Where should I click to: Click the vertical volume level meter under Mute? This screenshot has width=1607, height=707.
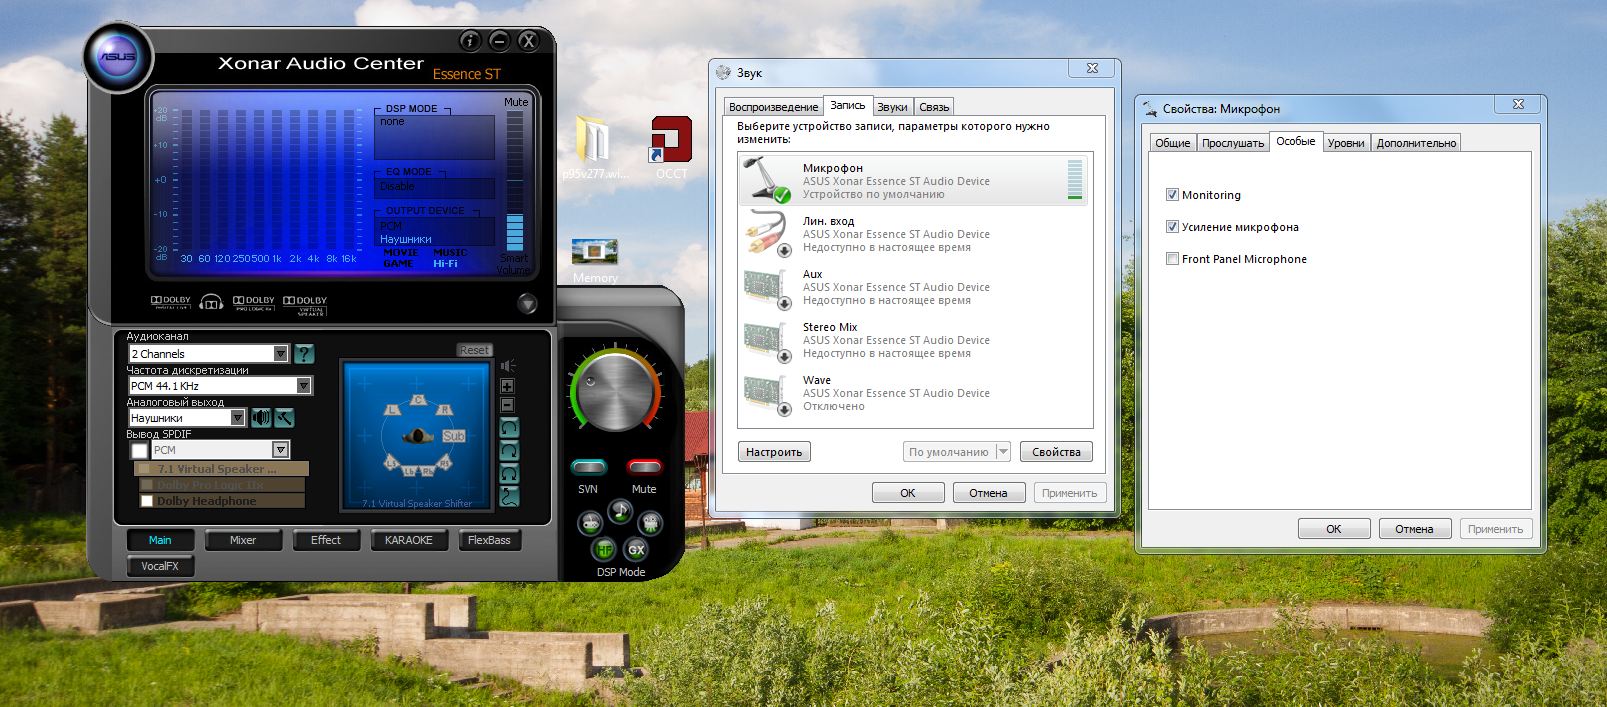tap(515, 180)
